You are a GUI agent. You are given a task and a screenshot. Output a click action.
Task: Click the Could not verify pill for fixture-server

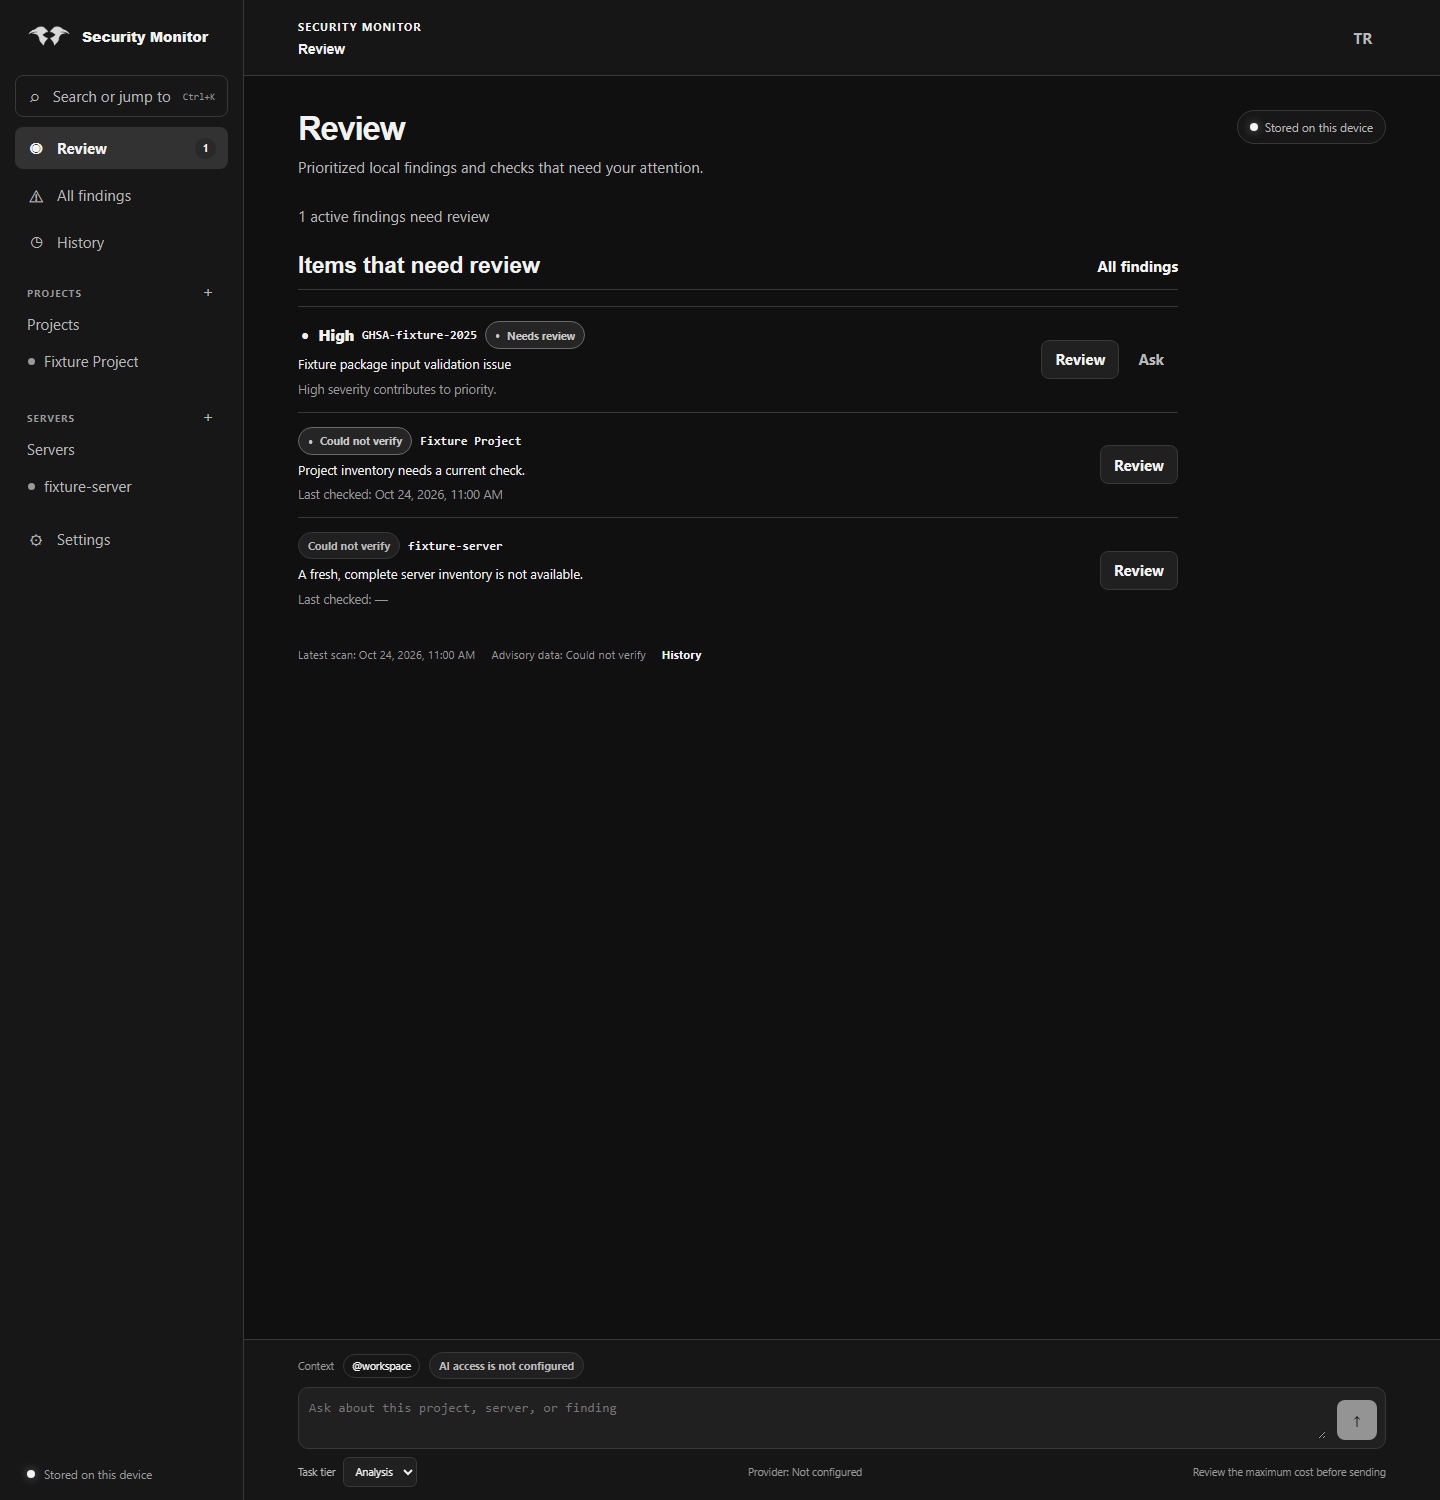pyautogui.click(x=349, y=546)
